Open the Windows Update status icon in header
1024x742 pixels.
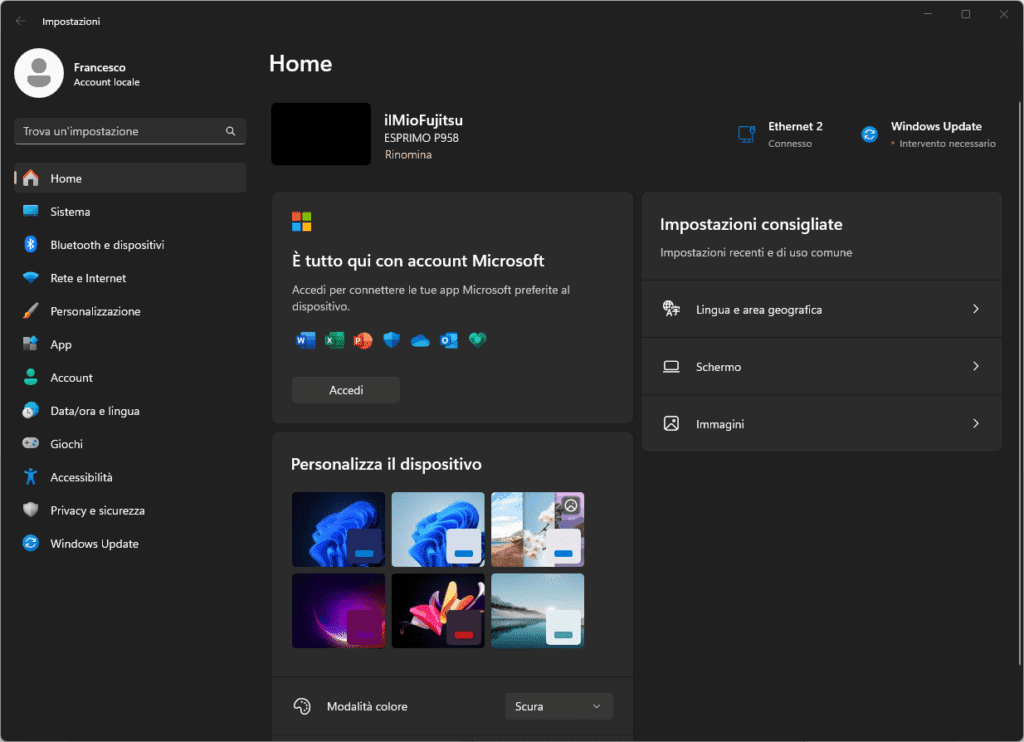[869, 134]
